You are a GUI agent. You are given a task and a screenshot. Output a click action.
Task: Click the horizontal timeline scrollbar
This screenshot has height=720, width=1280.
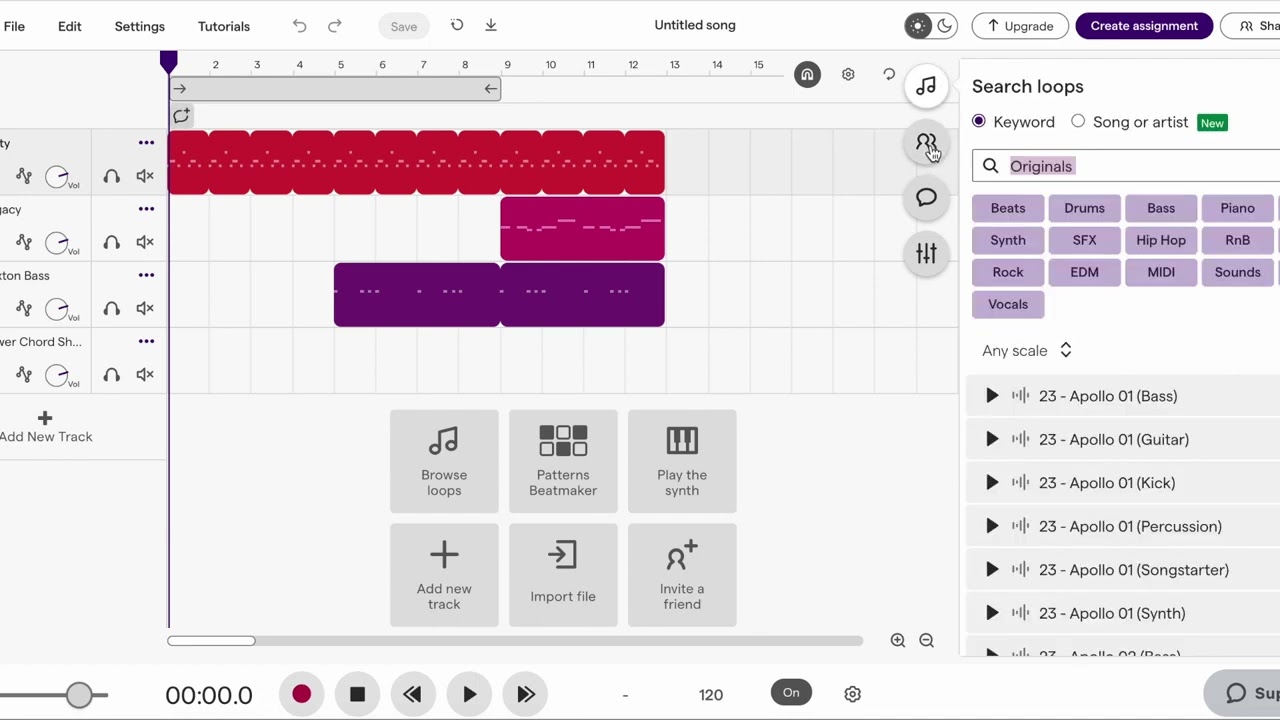pos(211,640)
